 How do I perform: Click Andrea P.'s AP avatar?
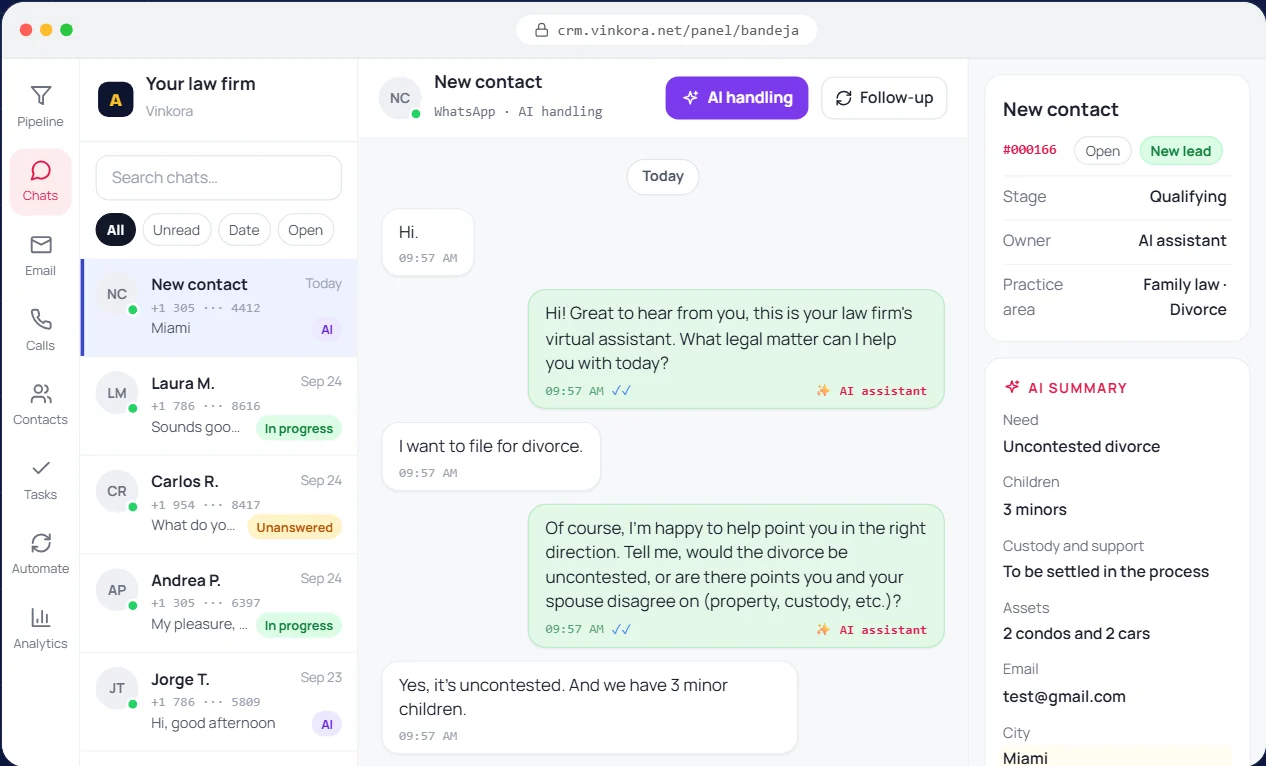click(x=117, y=590)
